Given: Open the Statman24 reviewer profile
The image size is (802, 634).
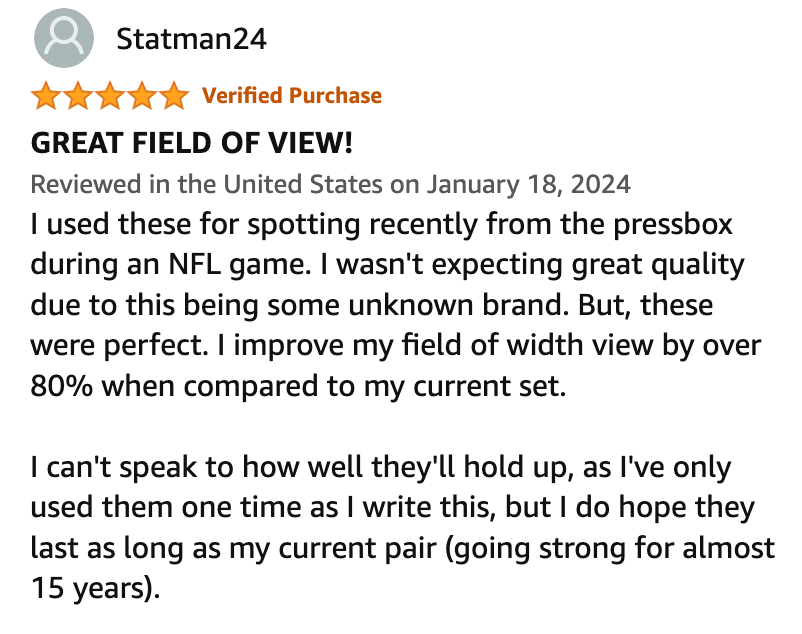Looking at the screenshot, I should (191, 39).
